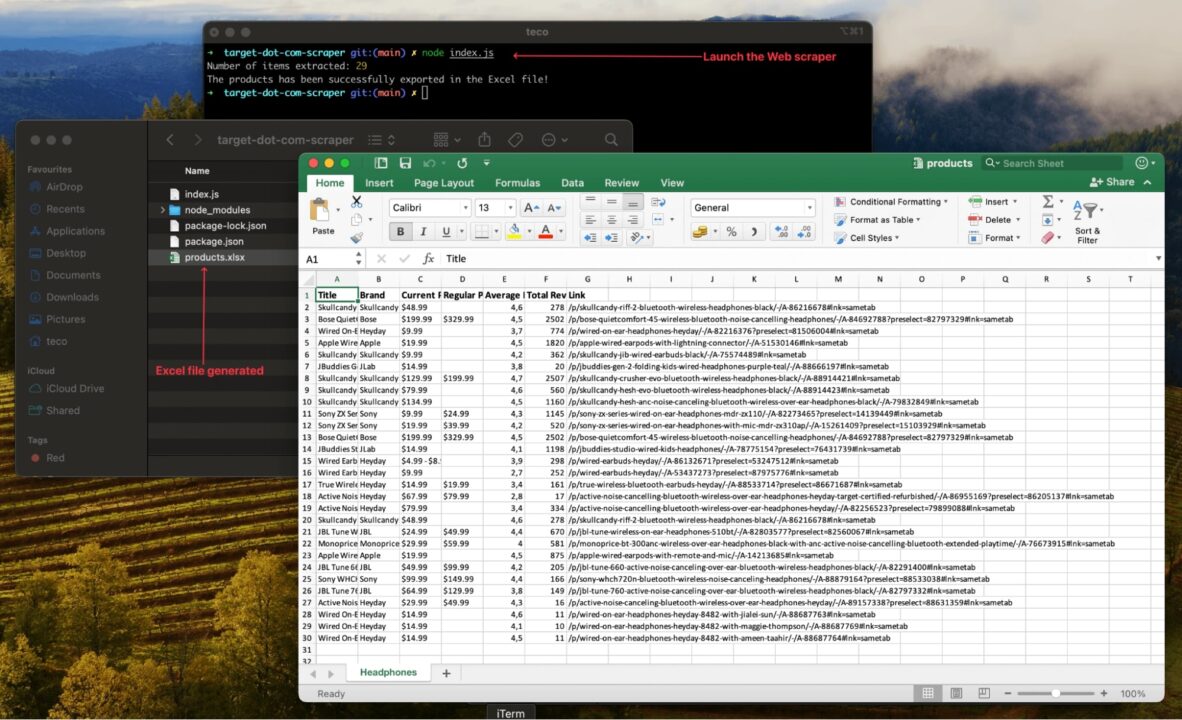Select the Format Painter brush icon
The height and width of the screenshot is (720, 1182).
(x=357, y=237)
